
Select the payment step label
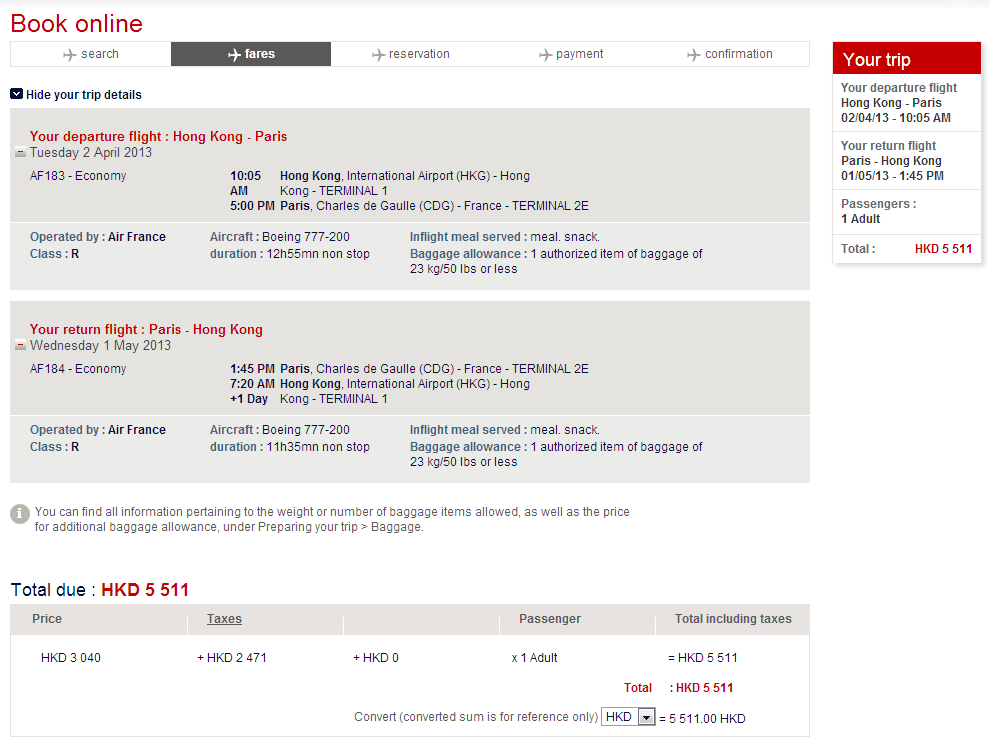[x=580, y=54]
